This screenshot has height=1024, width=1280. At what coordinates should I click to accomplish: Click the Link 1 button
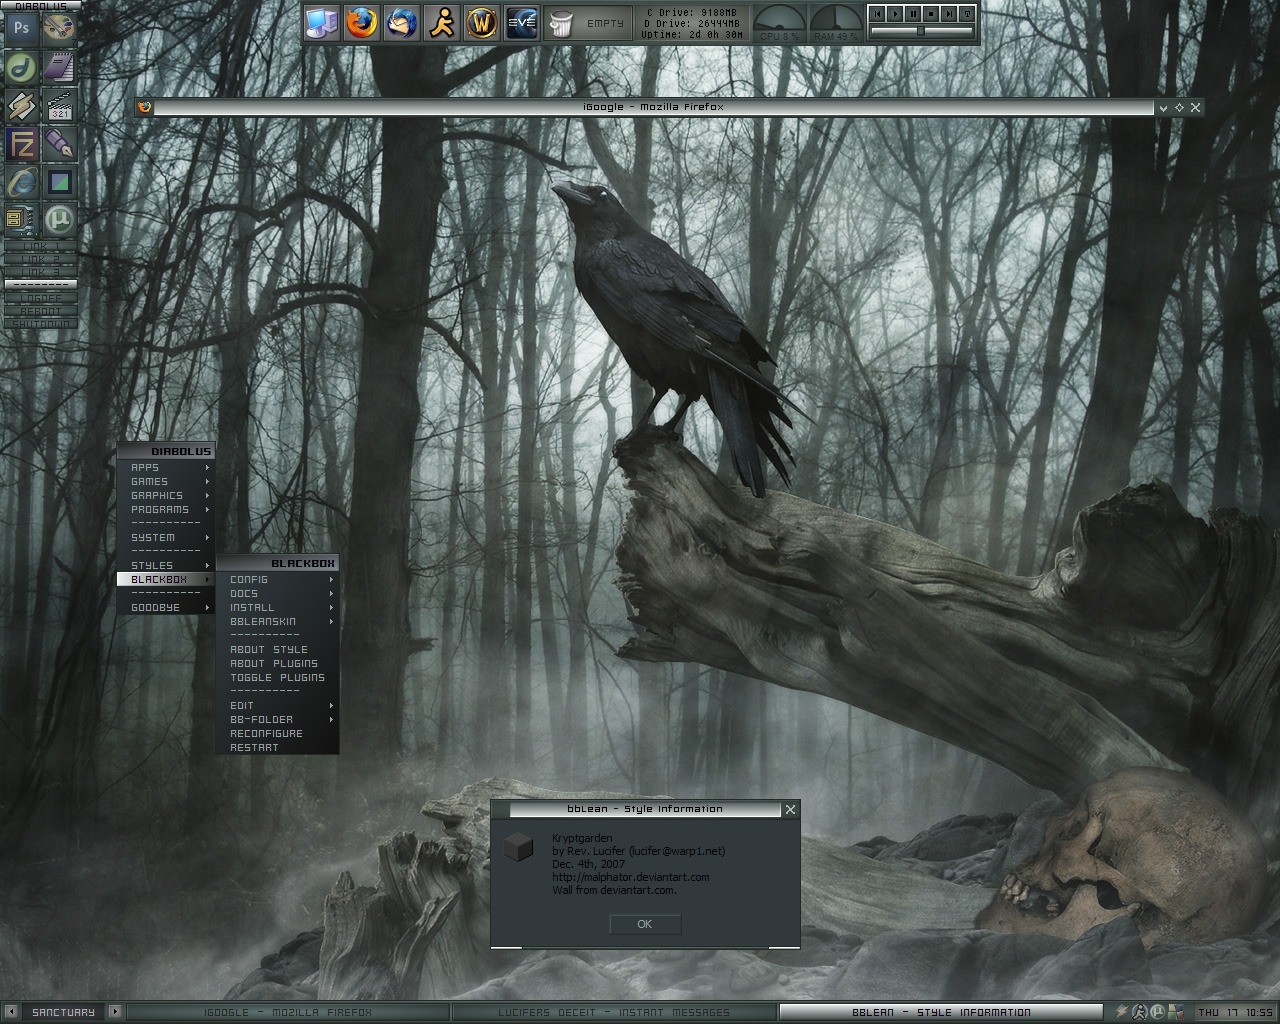41,246
